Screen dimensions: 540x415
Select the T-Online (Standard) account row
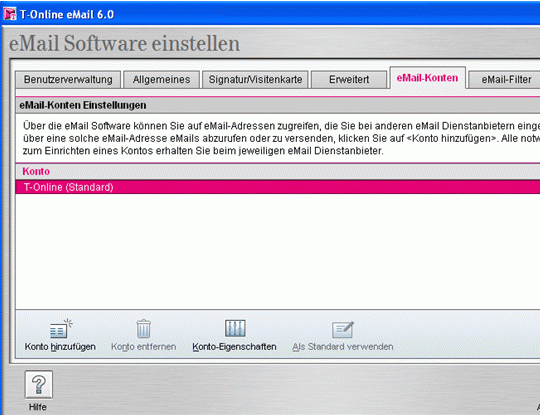coord(278,187)
